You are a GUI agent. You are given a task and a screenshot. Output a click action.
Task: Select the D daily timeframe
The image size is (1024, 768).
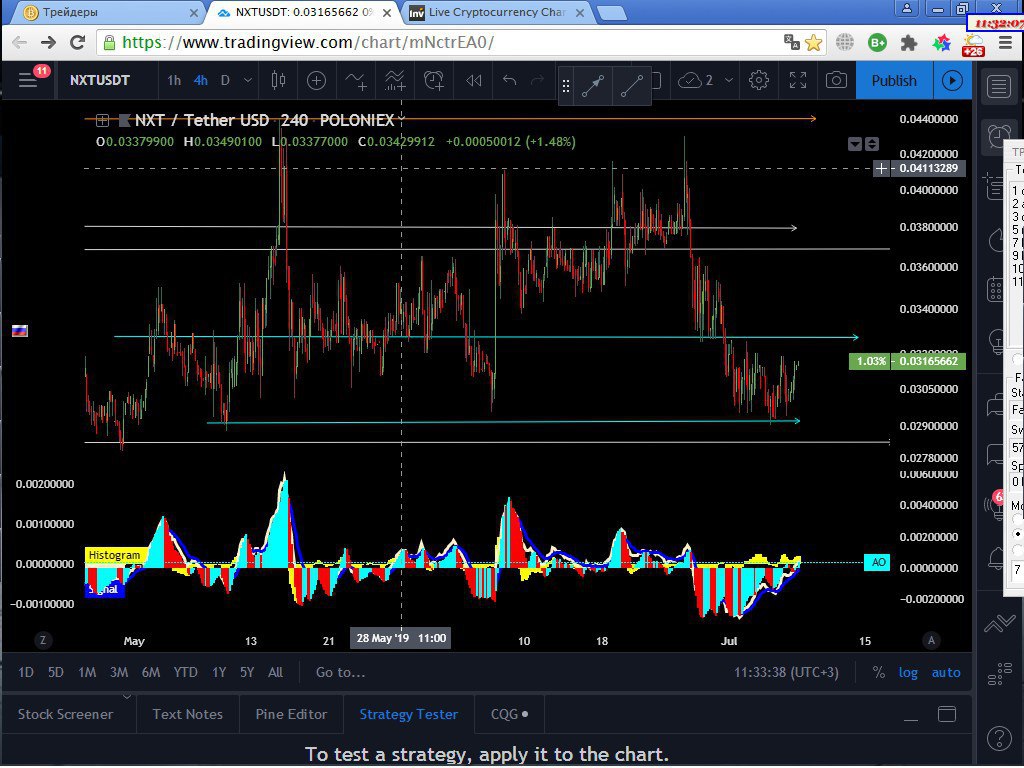pyautogui.click(x=225, y=80)
